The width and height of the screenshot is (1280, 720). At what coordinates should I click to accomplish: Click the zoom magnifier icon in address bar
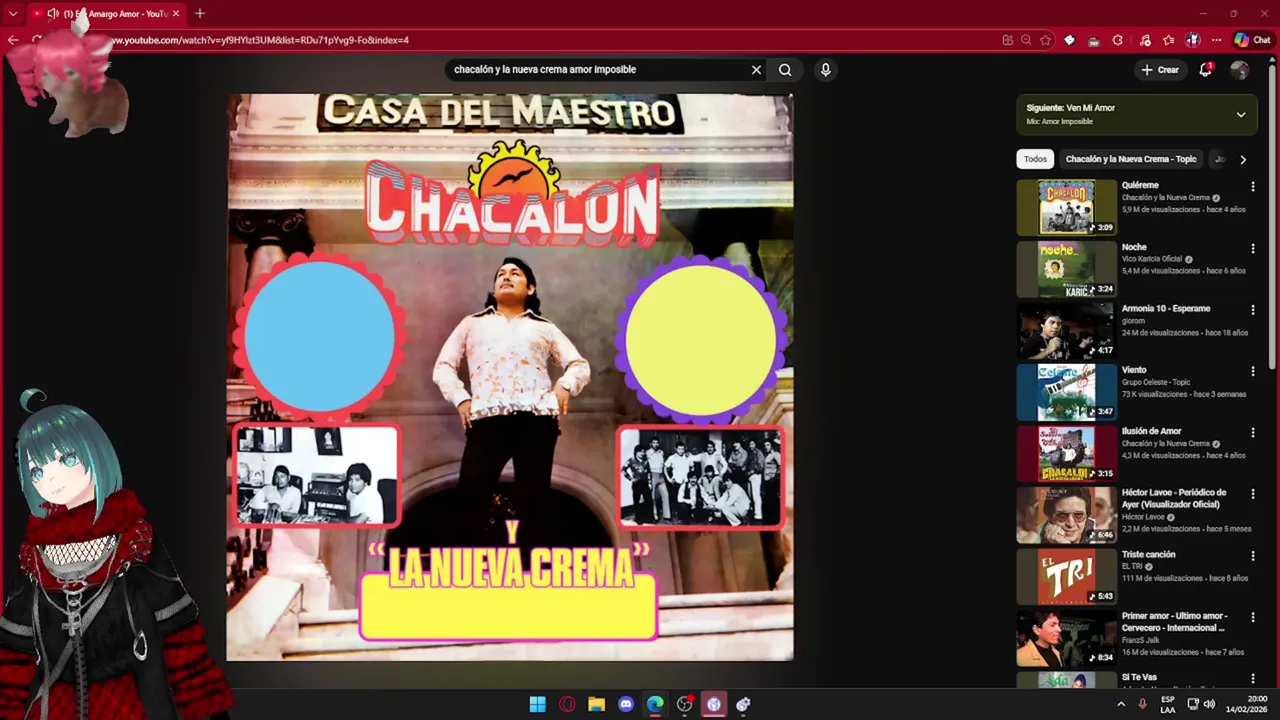(x=1026, y=40)
